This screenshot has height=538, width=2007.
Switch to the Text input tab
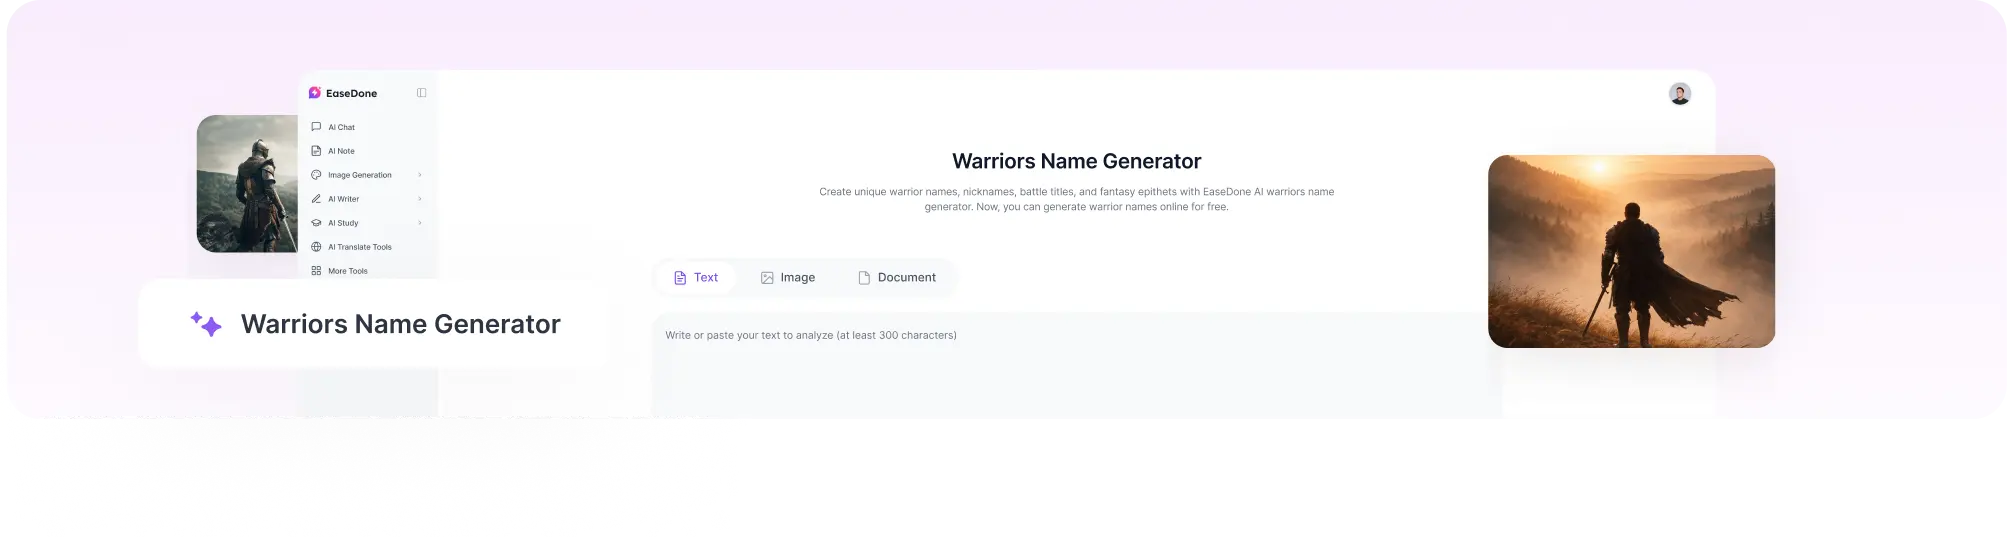click(696, 278)
